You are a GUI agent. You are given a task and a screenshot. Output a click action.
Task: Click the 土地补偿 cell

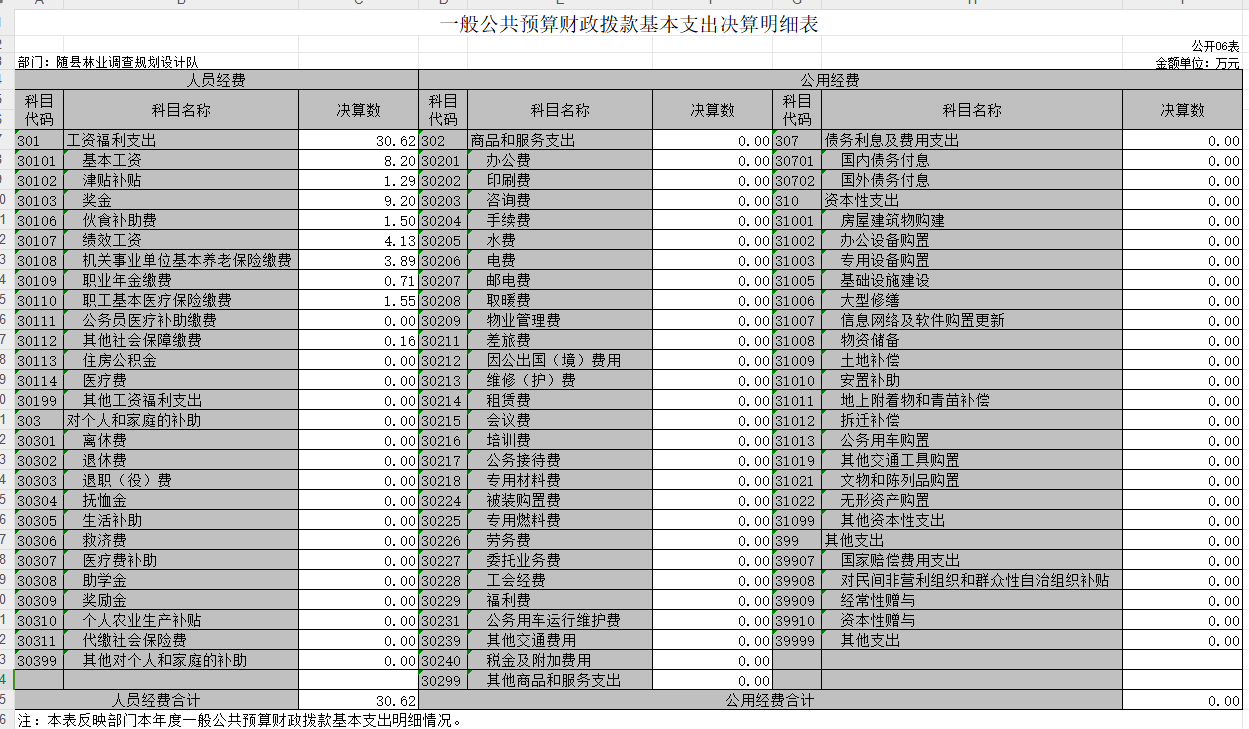972,360
